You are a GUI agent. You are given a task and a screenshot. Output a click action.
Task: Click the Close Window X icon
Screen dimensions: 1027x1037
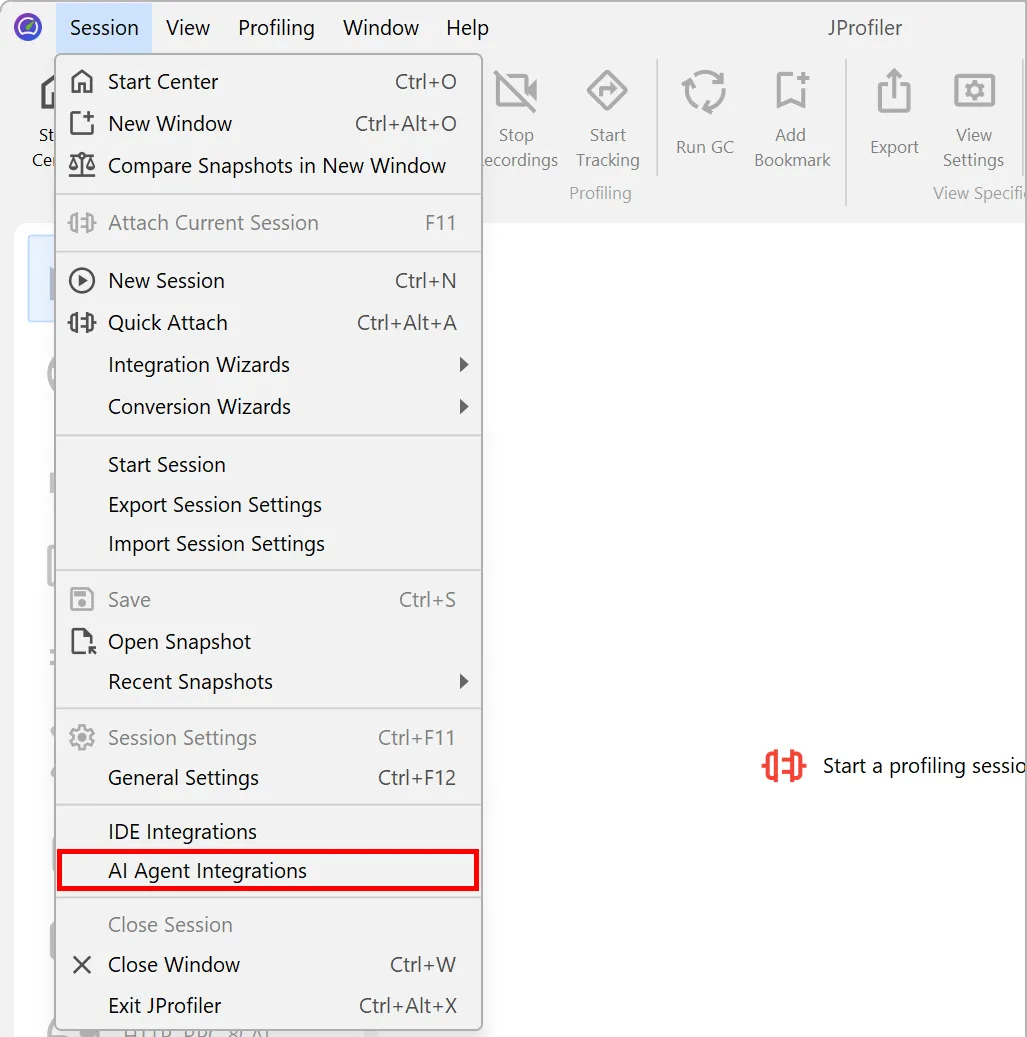pos(82,965)
